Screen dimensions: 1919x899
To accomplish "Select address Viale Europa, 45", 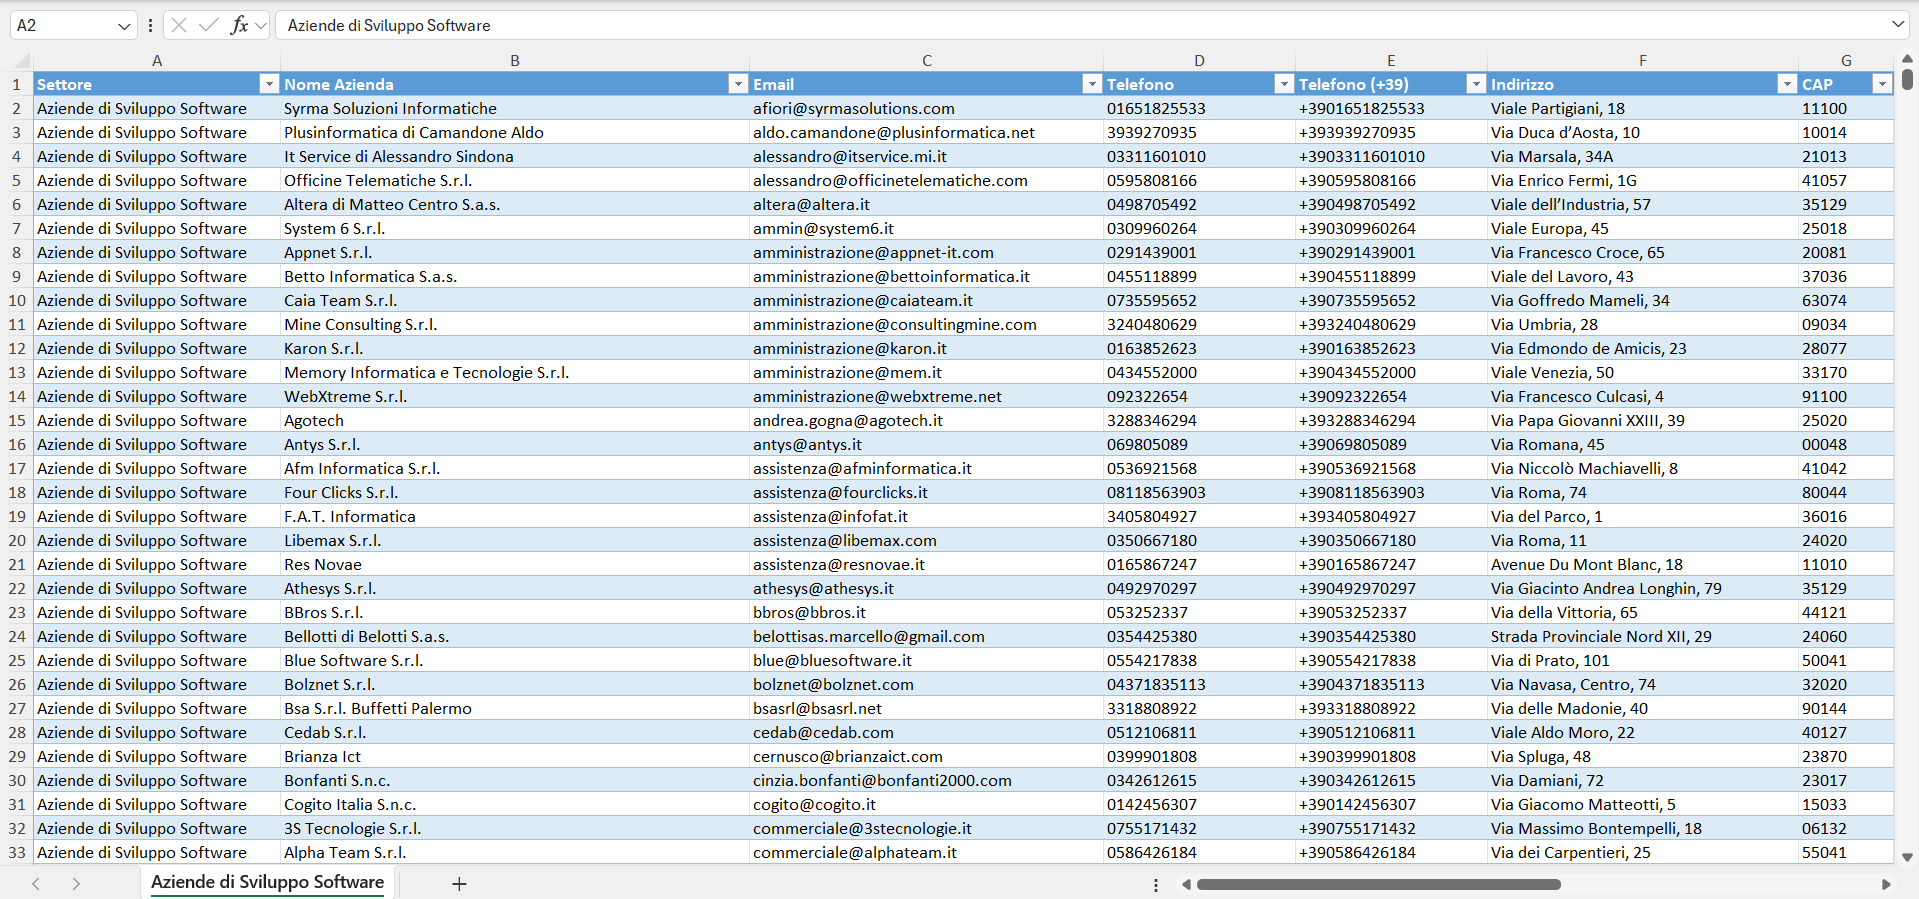I will tap(1643, 228).
